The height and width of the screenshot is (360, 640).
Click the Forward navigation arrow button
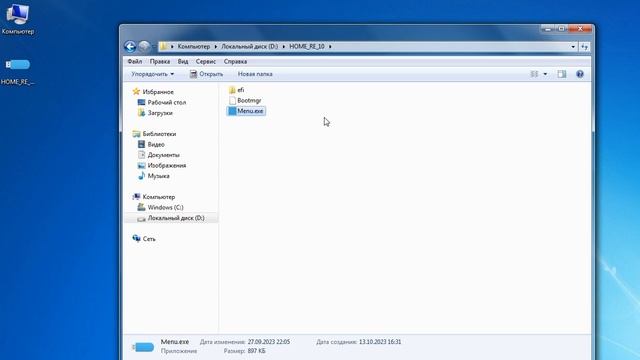tap(144, 47)
